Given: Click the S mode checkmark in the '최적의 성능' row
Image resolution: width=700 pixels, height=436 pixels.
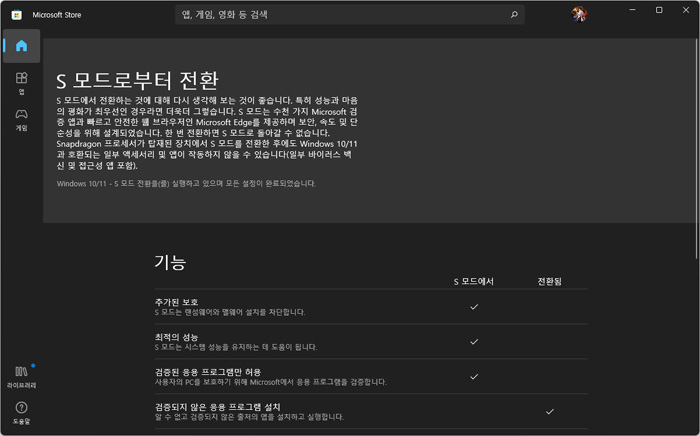Looking at the screenshot, I should (x=474, y=341).
